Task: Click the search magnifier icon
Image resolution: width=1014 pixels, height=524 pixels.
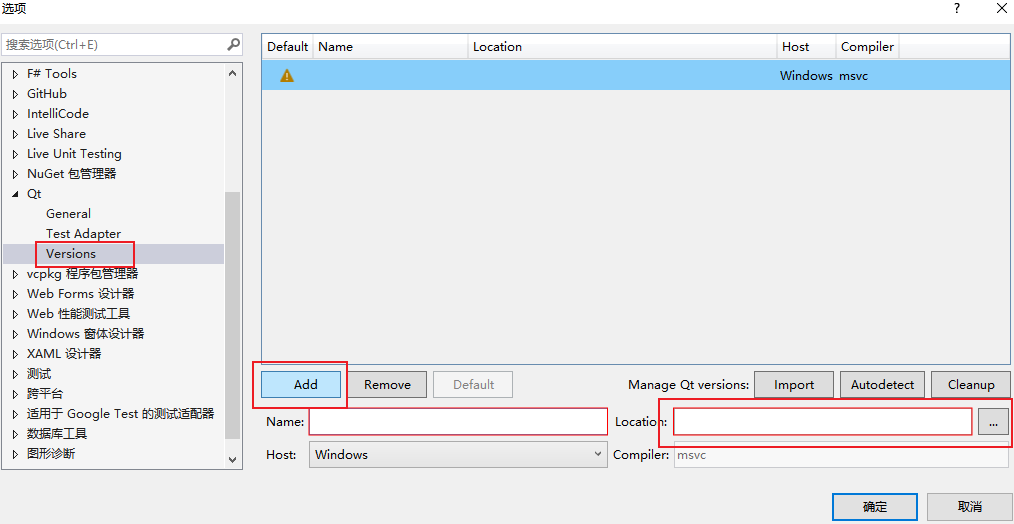Action: point(233,45)
